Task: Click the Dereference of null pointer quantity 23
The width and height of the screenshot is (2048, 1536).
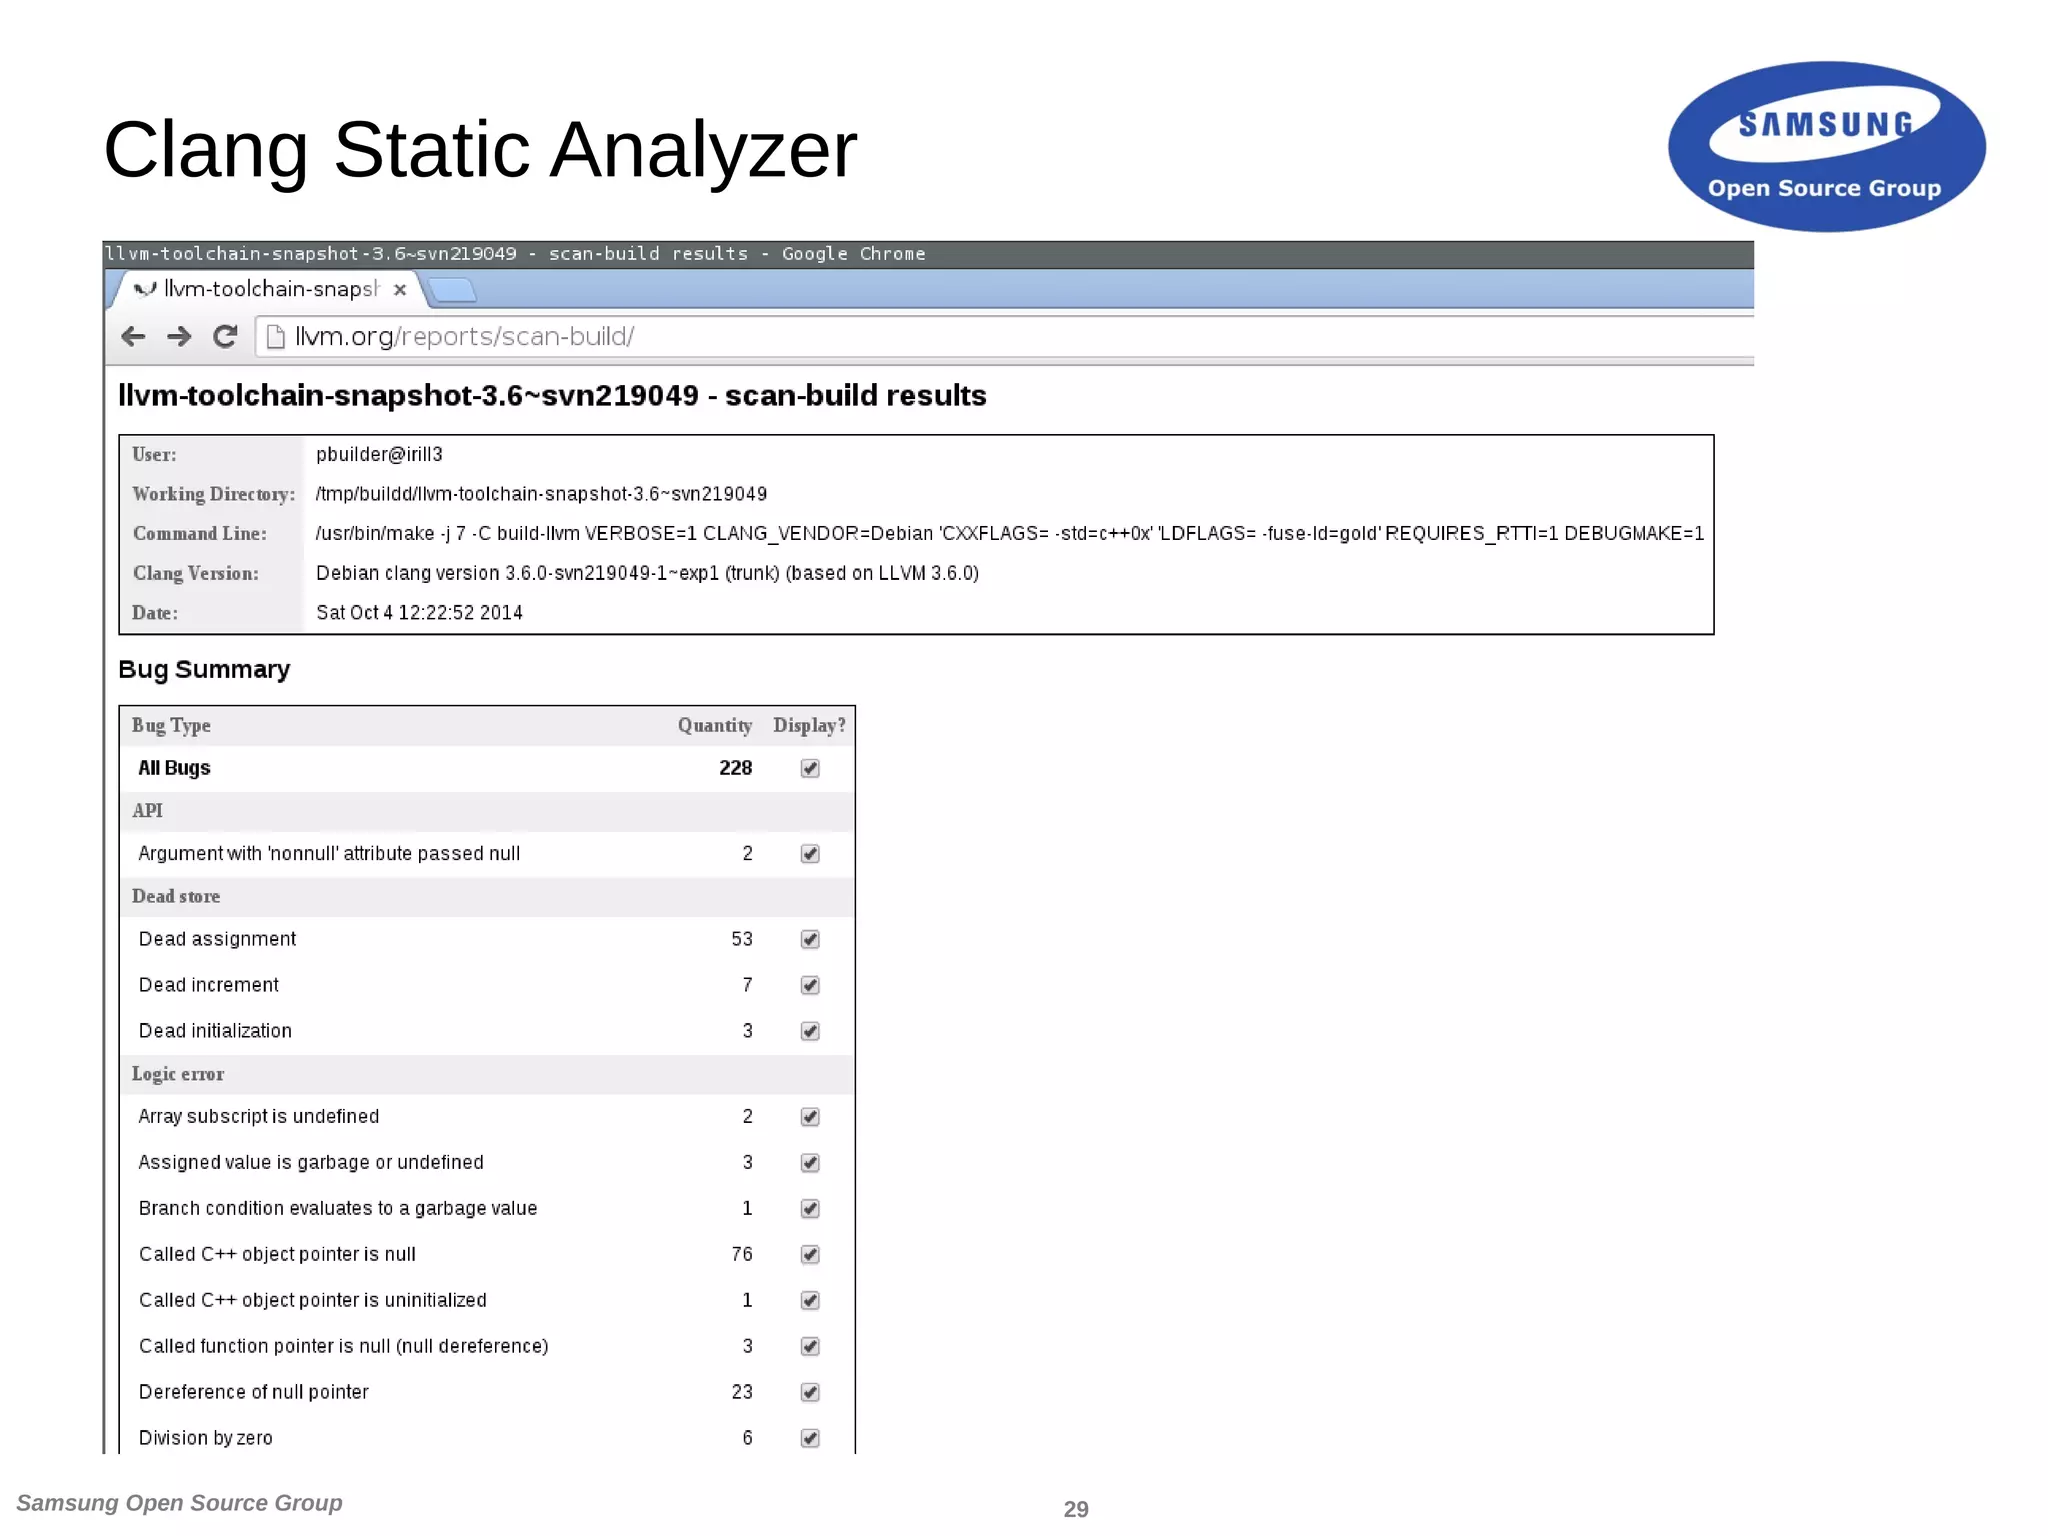Action: [741, 1393]
